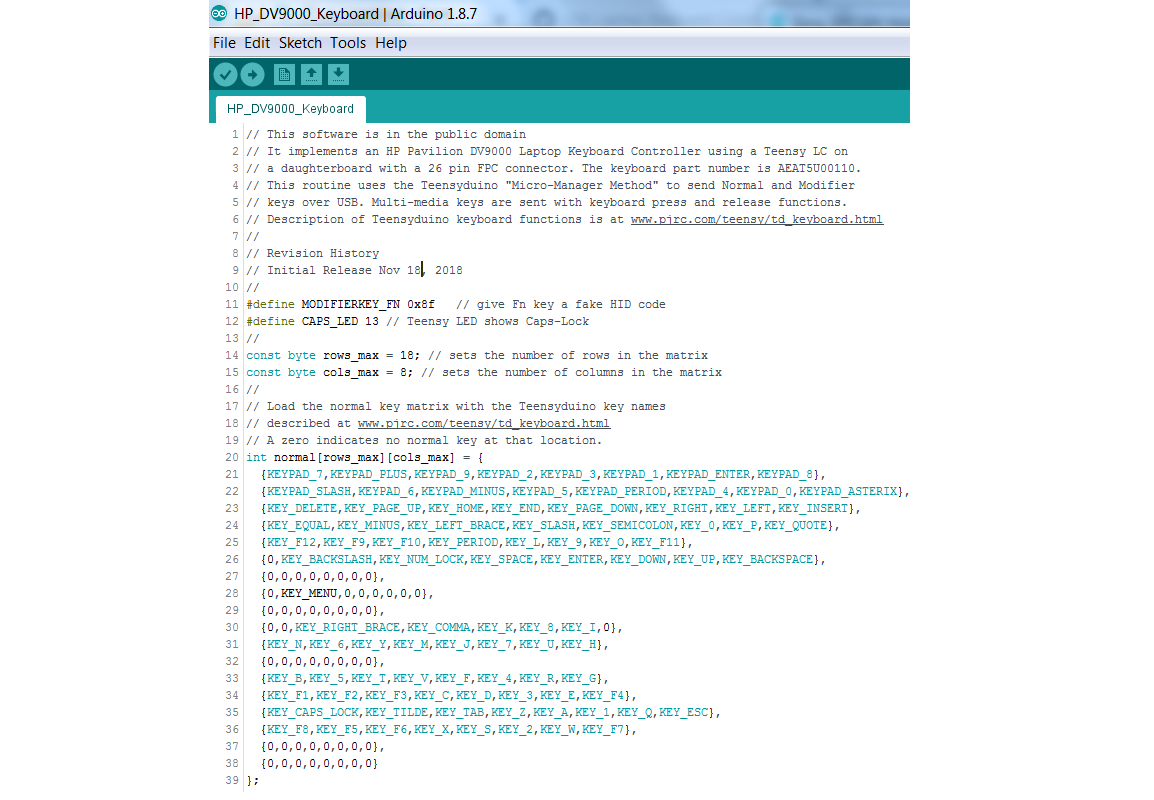Click KEY_RIGHT_BRACE on line 30
The image size is (1154, 800).
[347, 627]
